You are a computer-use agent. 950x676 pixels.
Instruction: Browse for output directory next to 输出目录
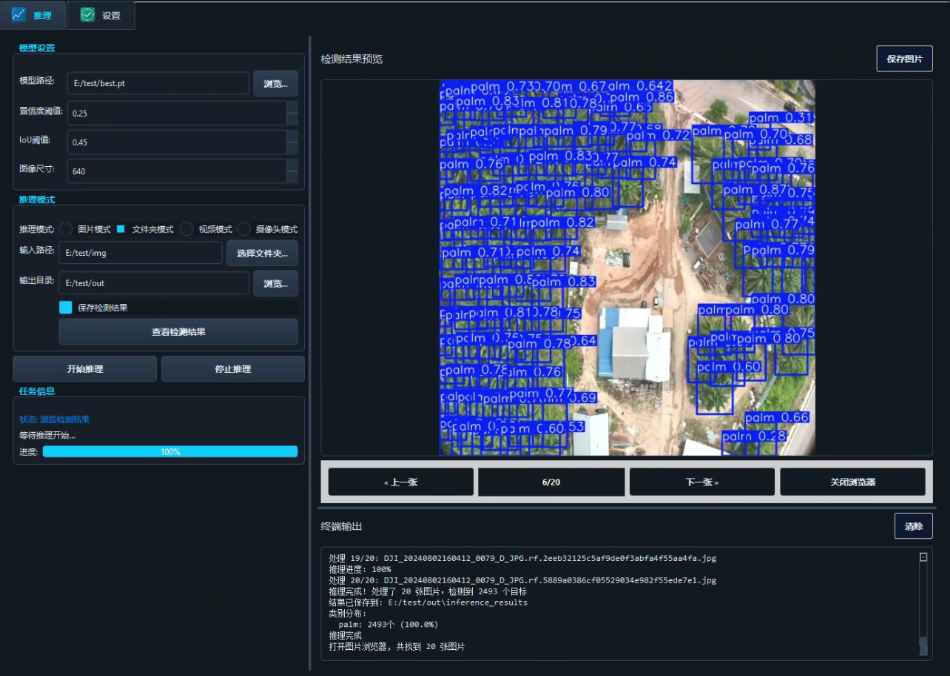pos(276,283)
